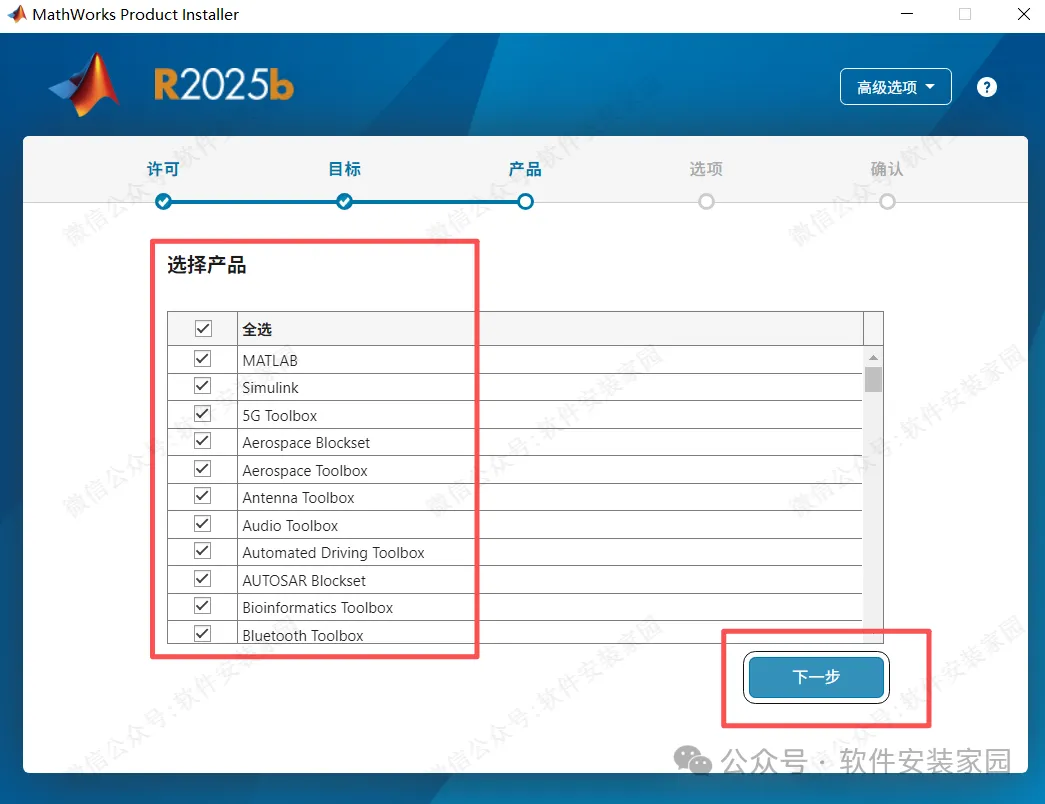Click the scrollbar up arrow in product list
Image resolution: width=1045 pixels, height=804 pixels.
[873, 357]
